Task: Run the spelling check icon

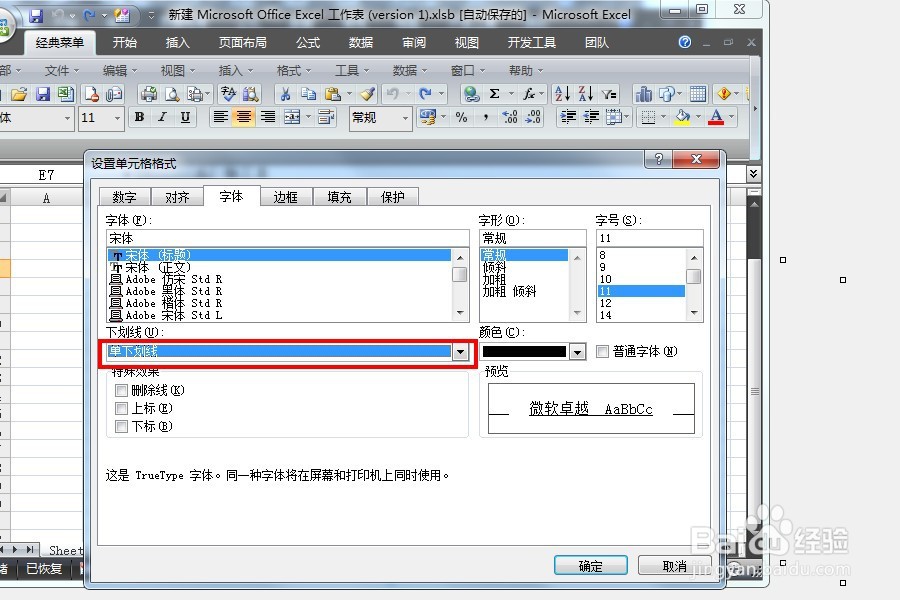Action: pyautogui.click(x=228, y=94)
